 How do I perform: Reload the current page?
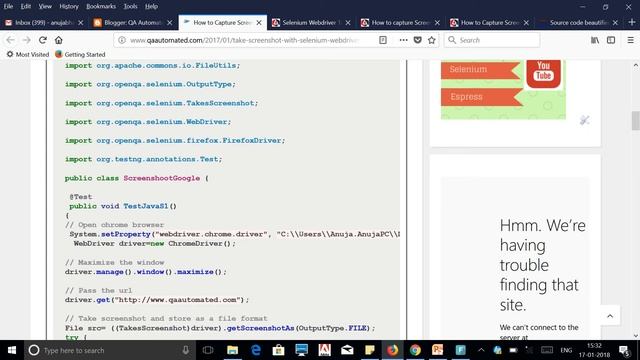[42, 40]
